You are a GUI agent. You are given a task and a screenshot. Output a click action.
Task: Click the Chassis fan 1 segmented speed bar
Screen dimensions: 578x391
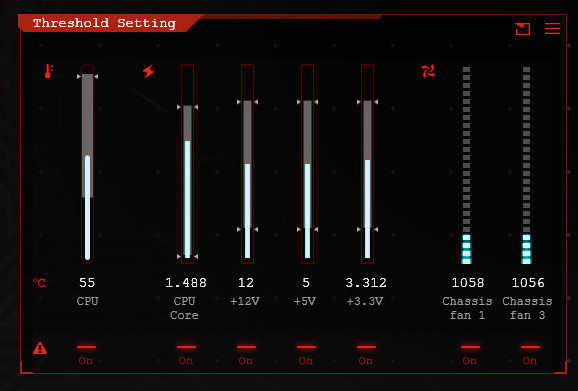pyautogui.click(x=466, y=165)
